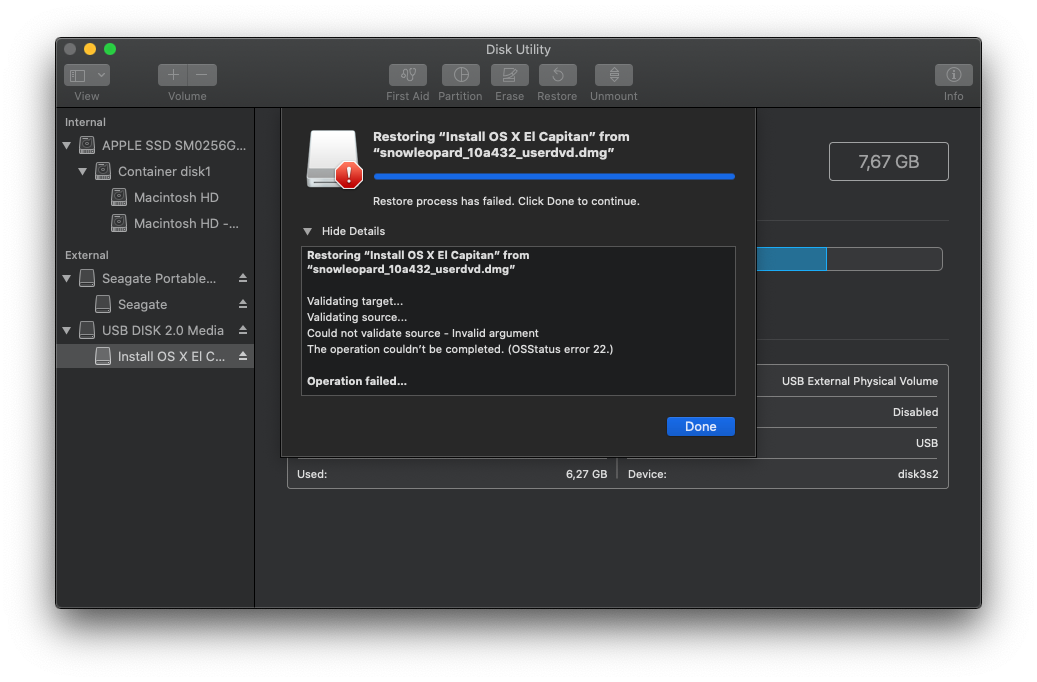
Task: Click the disk3s2 device value
Action: point(917,474)
